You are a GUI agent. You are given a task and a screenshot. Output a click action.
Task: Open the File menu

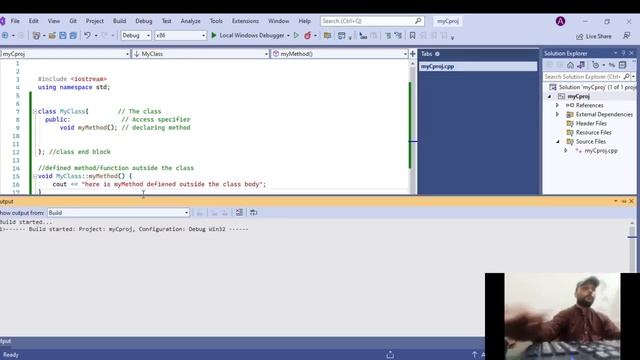tap(15, 21)
